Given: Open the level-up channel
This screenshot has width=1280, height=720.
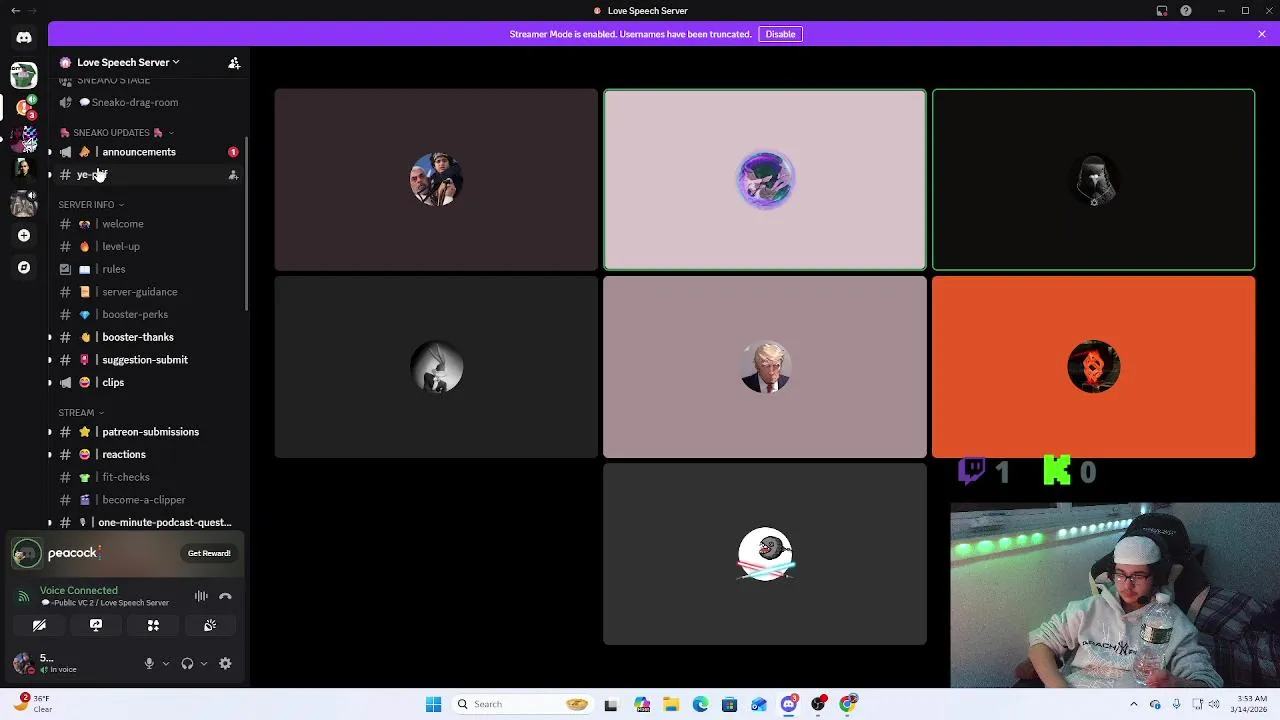Looking at the screenshot, I should pyautogui.click(x=147, y=246).
